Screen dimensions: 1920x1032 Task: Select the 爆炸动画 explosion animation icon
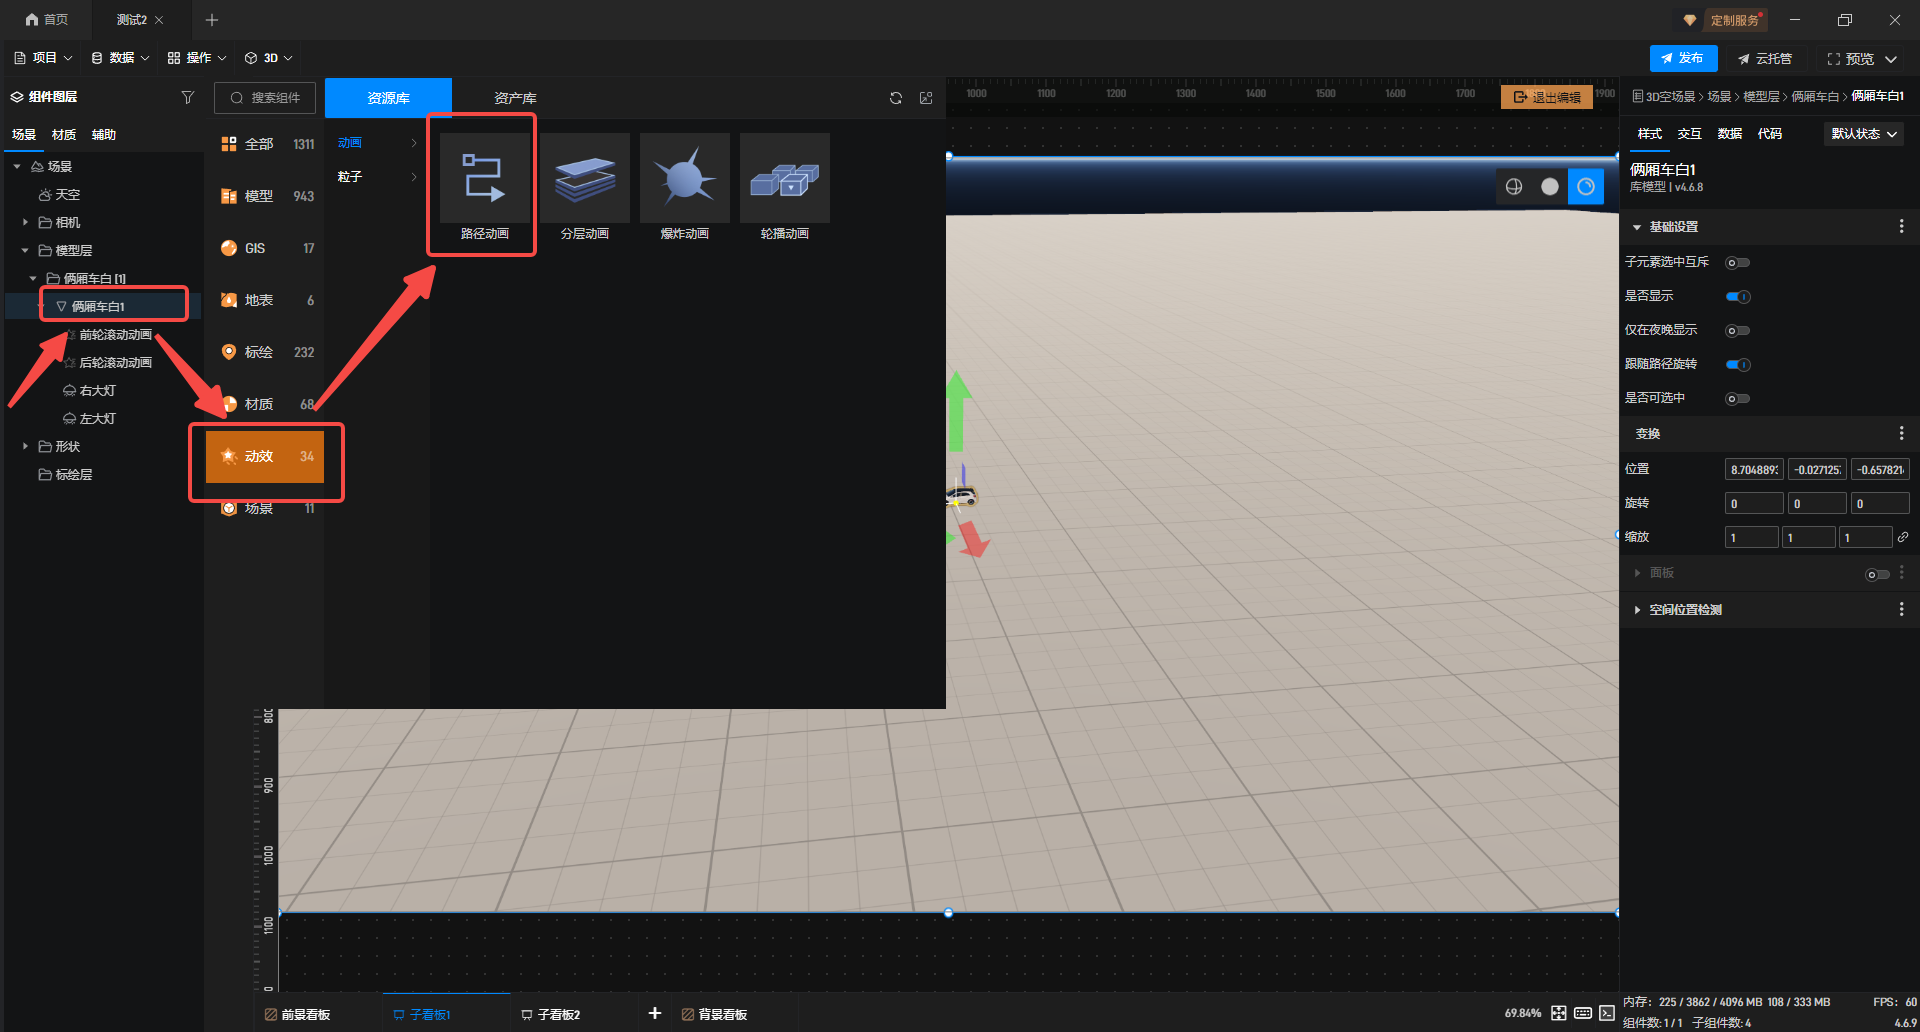tap(685, 179)
